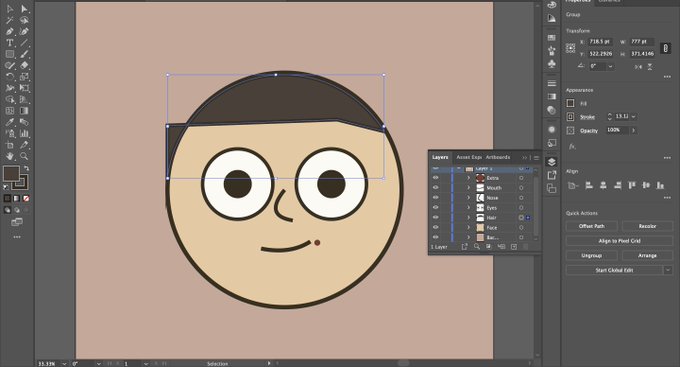Swap fill and stroke colors
The image size is (680, 367).
[x=26, y=168]
